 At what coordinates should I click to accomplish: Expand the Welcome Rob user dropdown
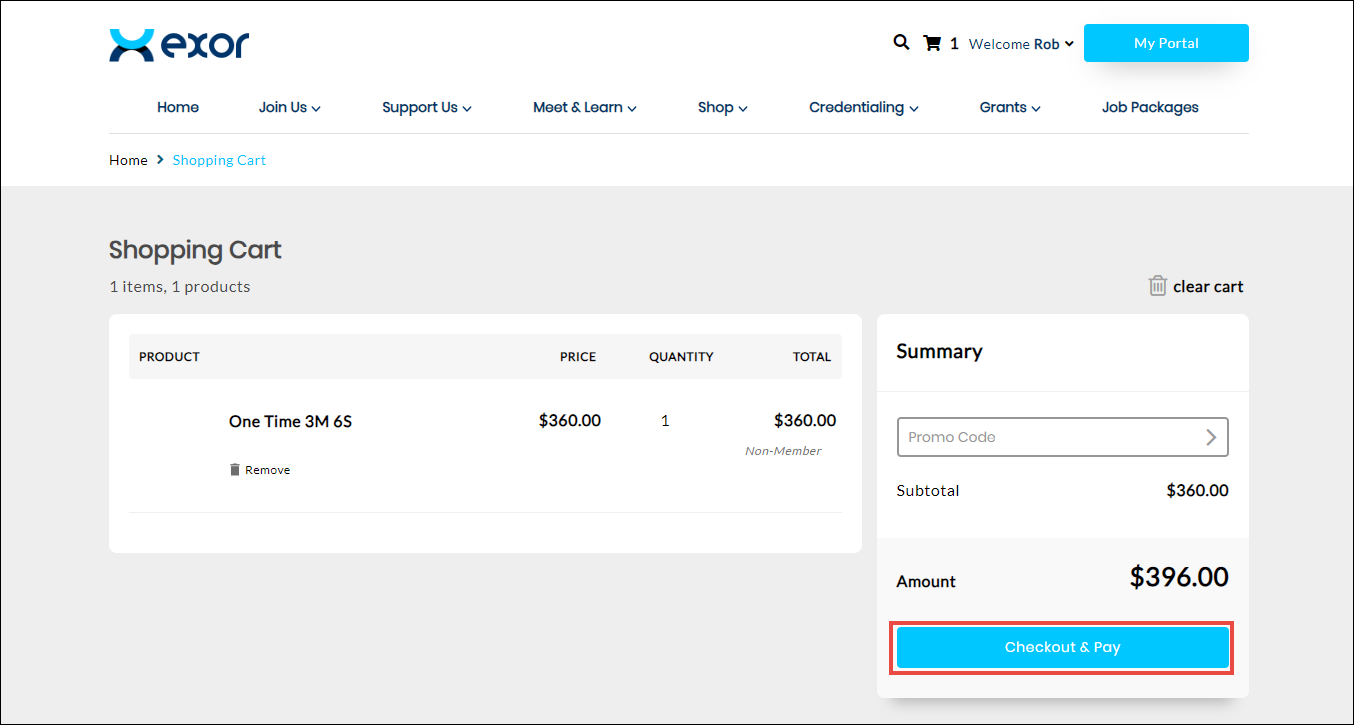(x=1021, y=44)
